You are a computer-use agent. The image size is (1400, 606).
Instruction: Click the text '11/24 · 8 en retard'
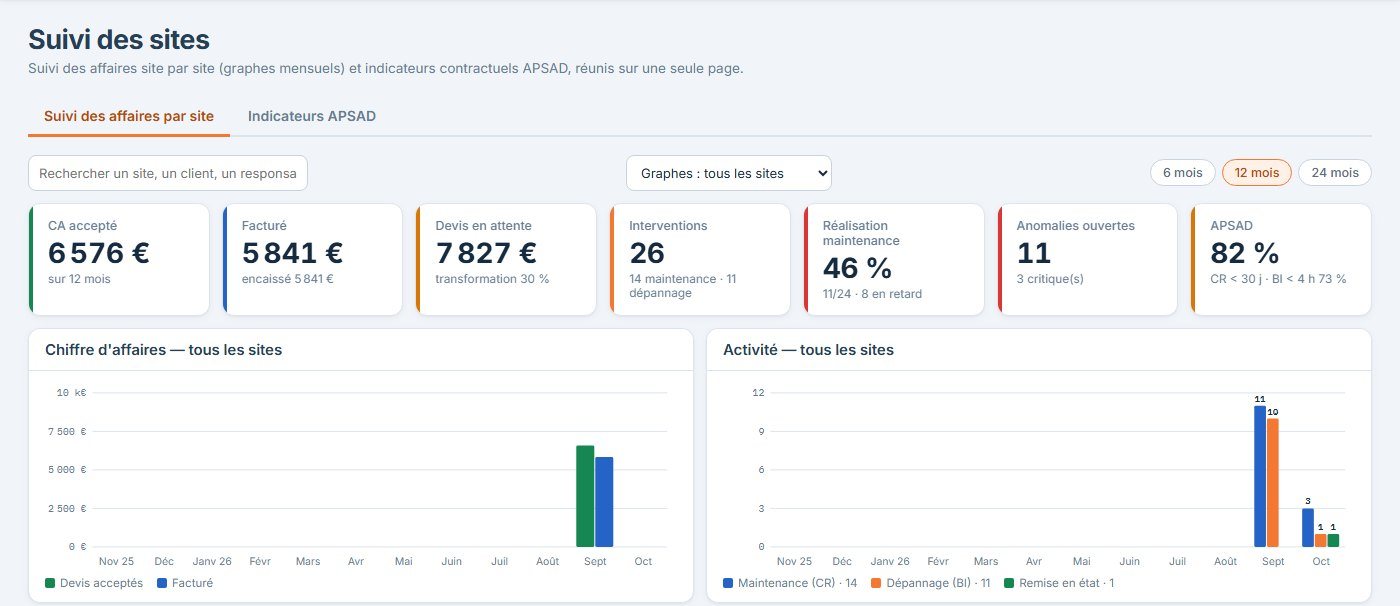[872, 294]
